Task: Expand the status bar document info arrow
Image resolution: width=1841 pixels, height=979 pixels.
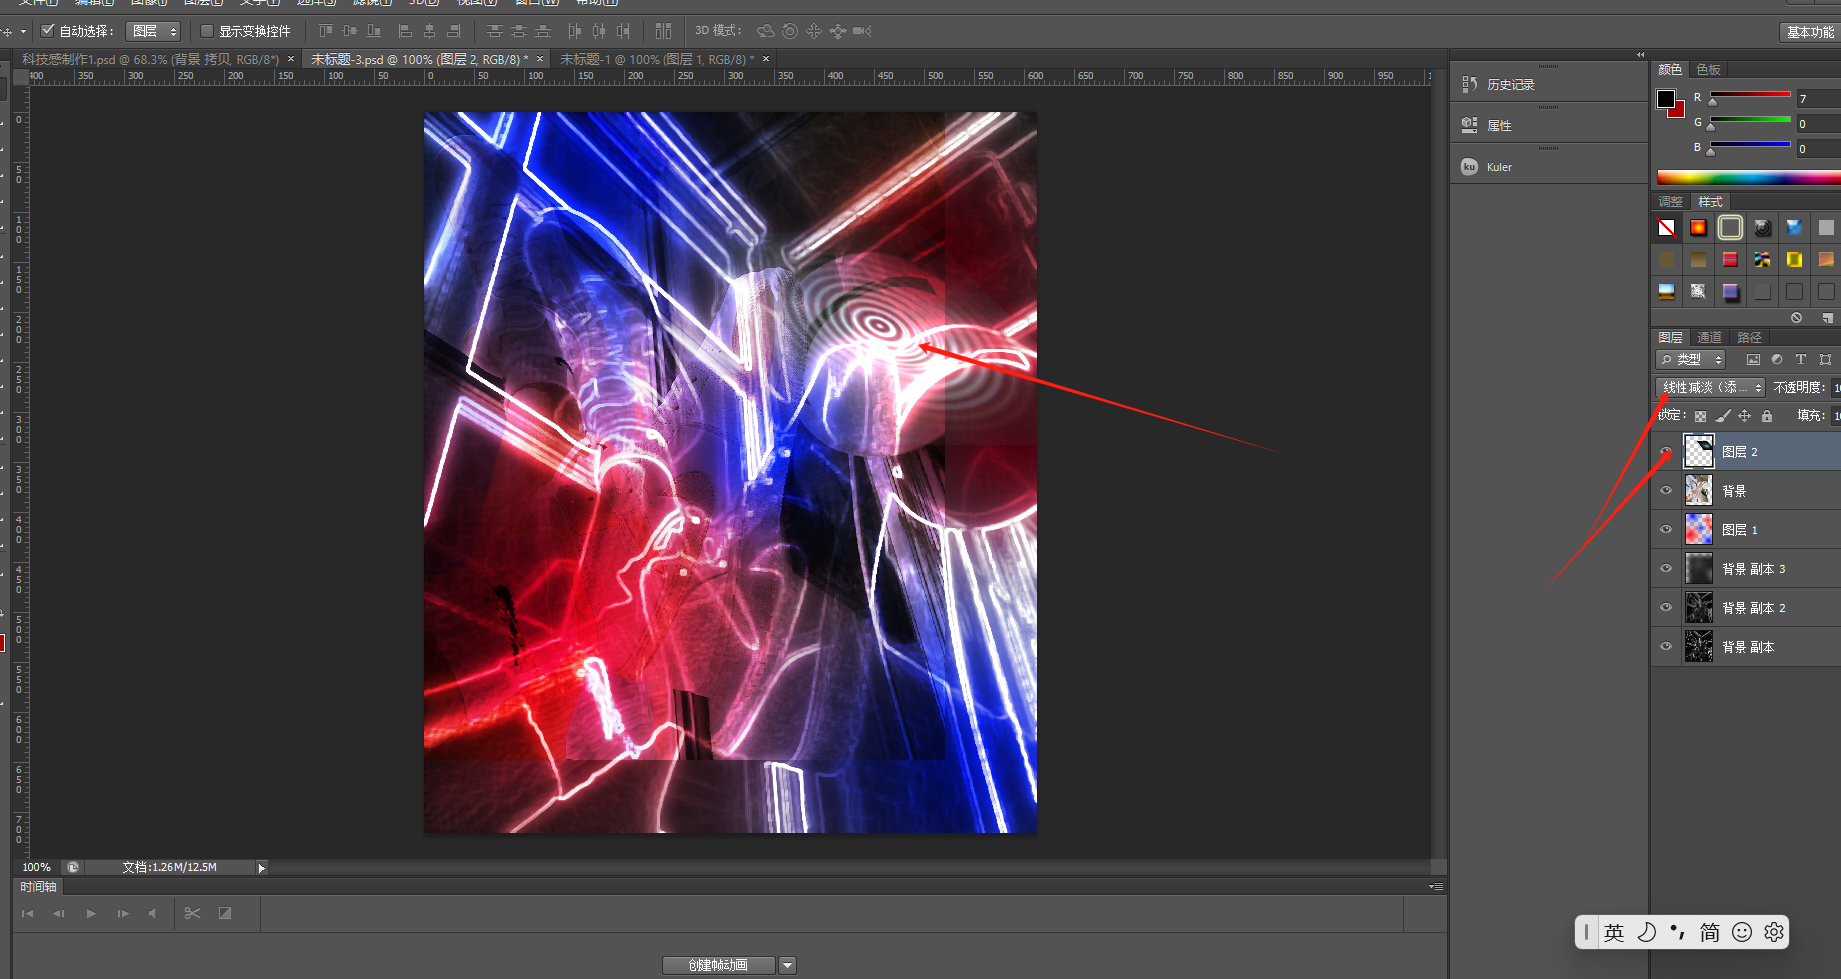Action: pyautogui.click(x=261, y=868)
